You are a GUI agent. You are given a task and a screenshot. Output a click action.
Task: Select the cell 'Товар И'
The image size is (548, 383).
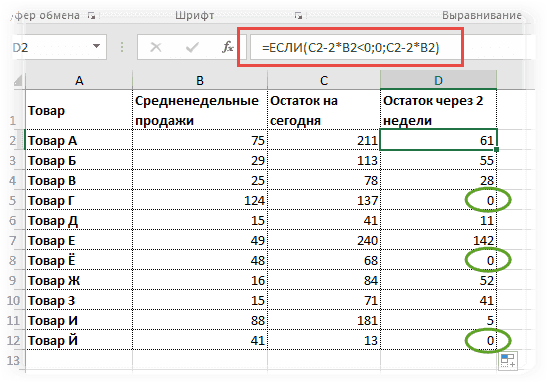79,320
